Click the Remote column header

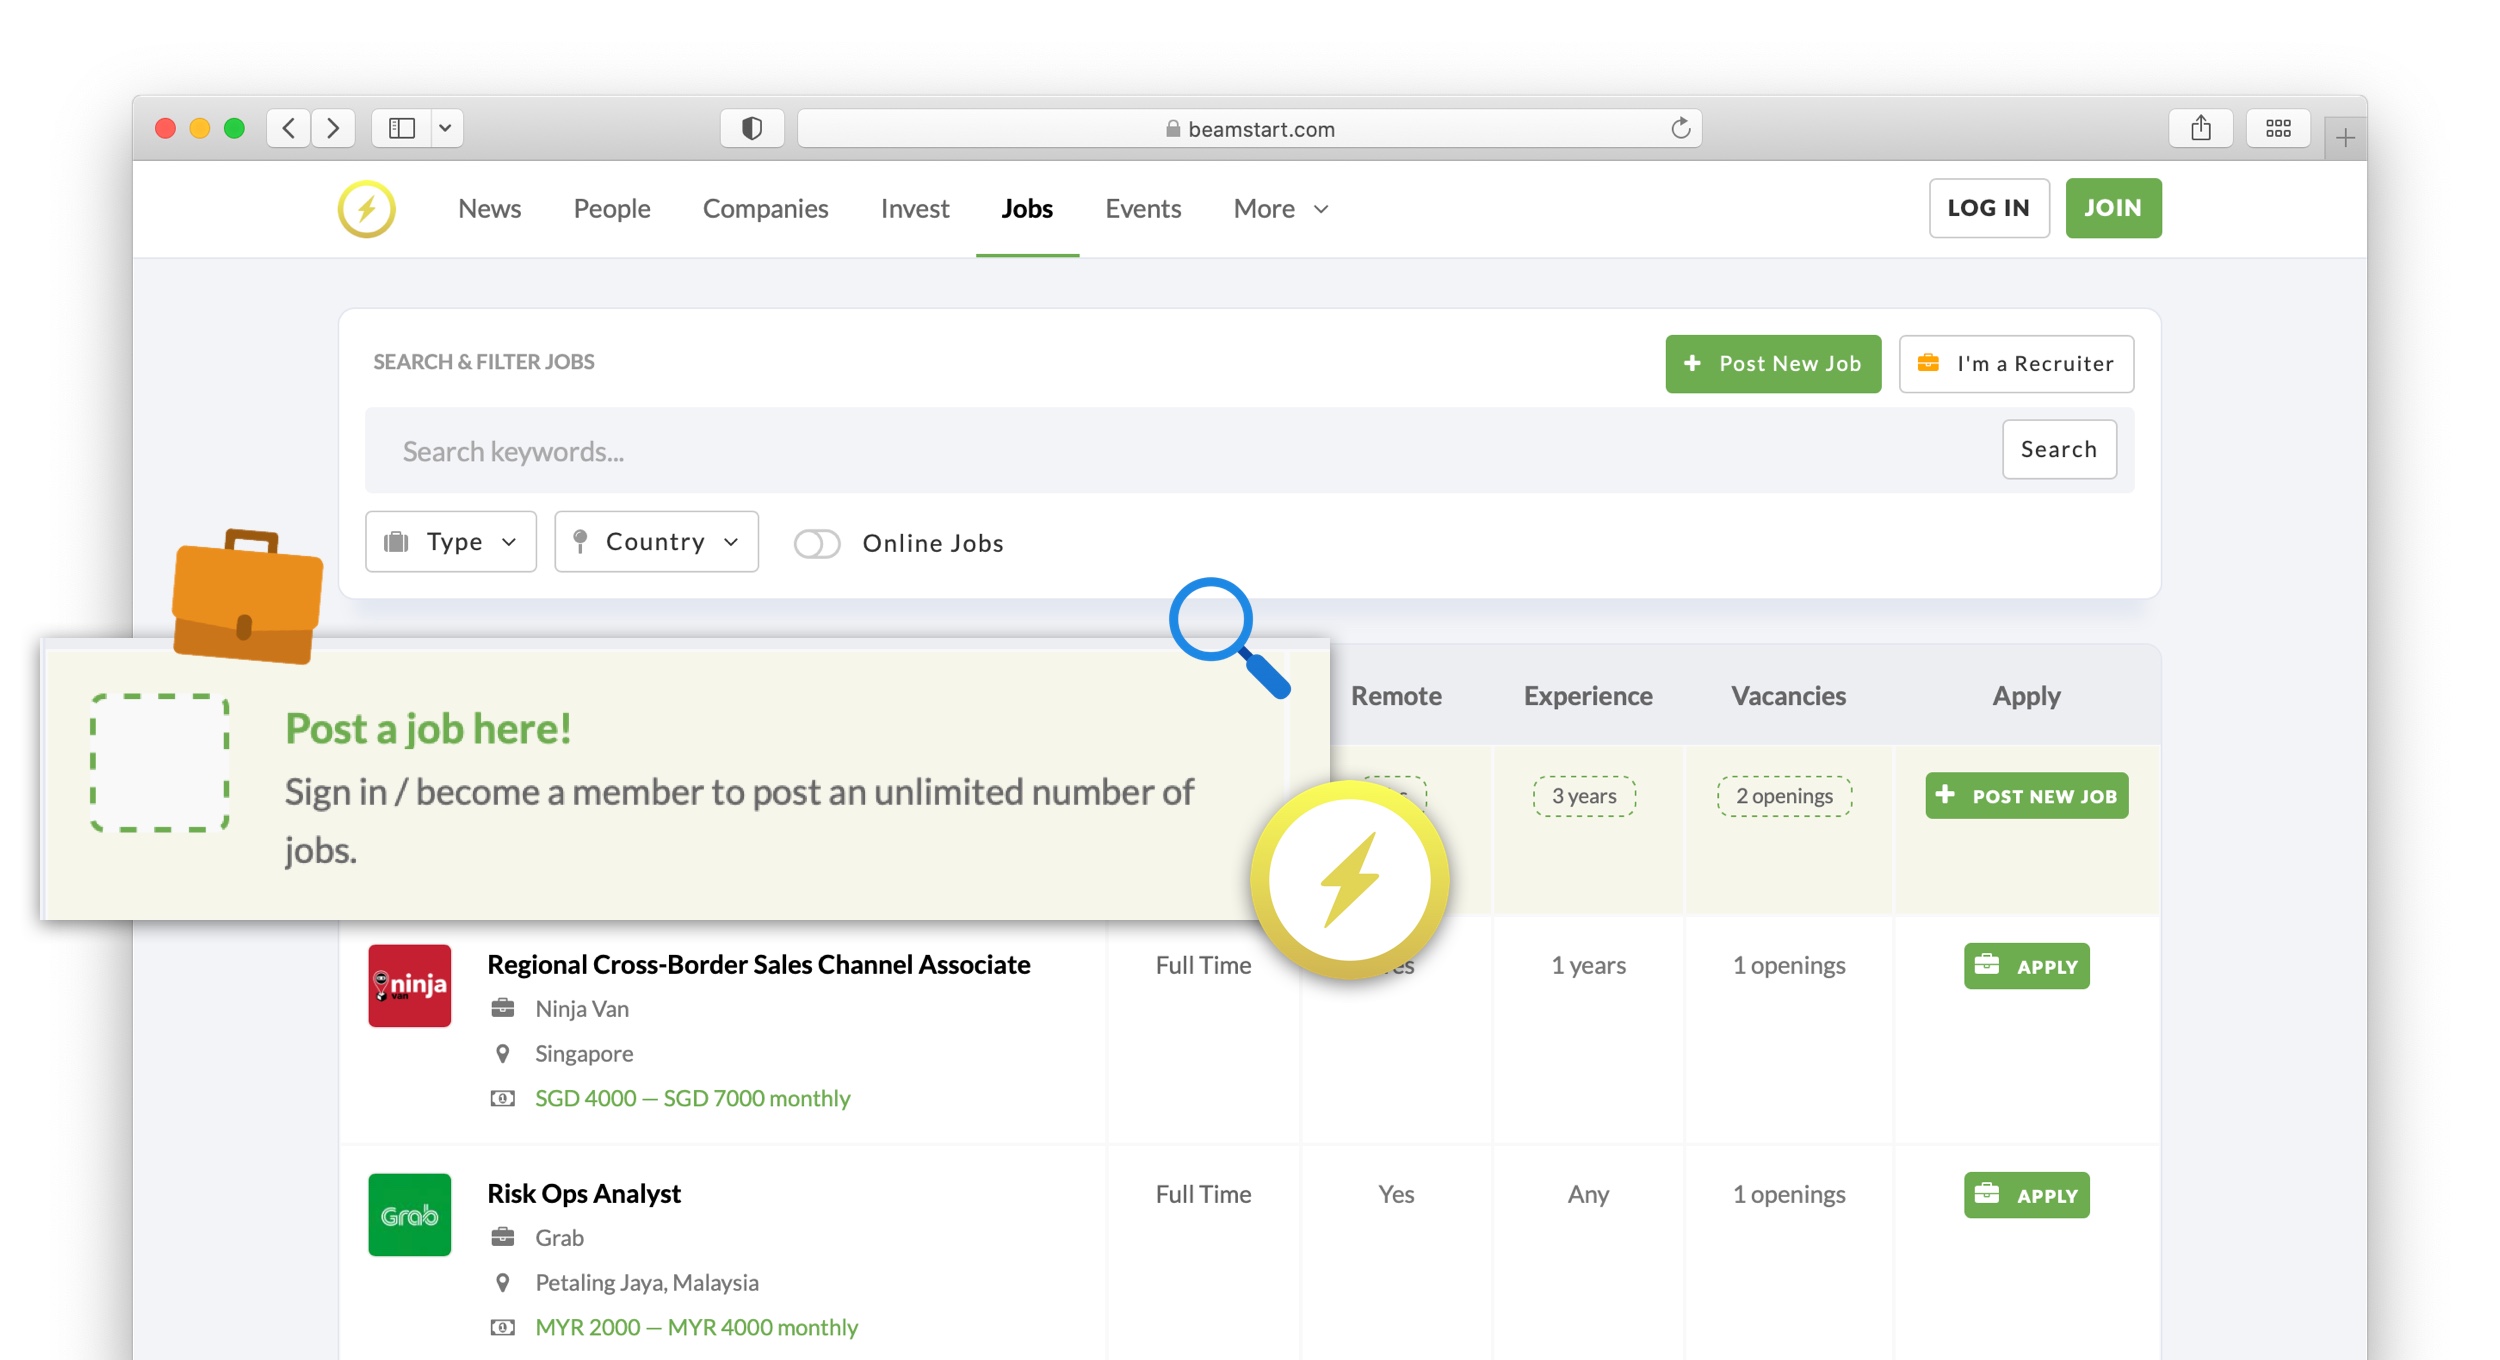1396,696
